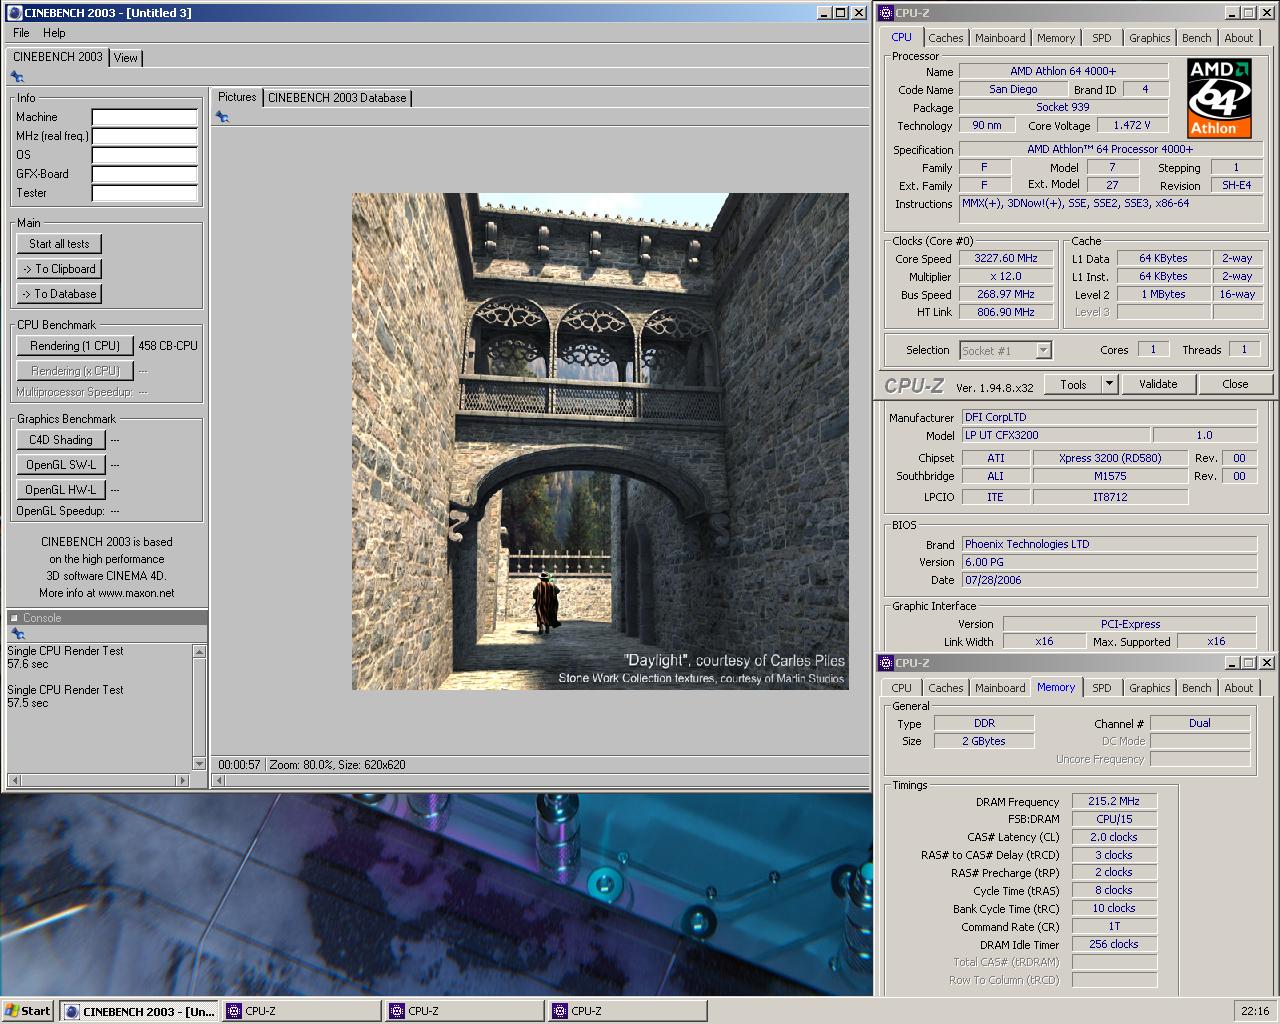Click the mainboard model LP UT CFX3200
The width and height of the screenshot is (1280, 1024).
pos(1056,435)
